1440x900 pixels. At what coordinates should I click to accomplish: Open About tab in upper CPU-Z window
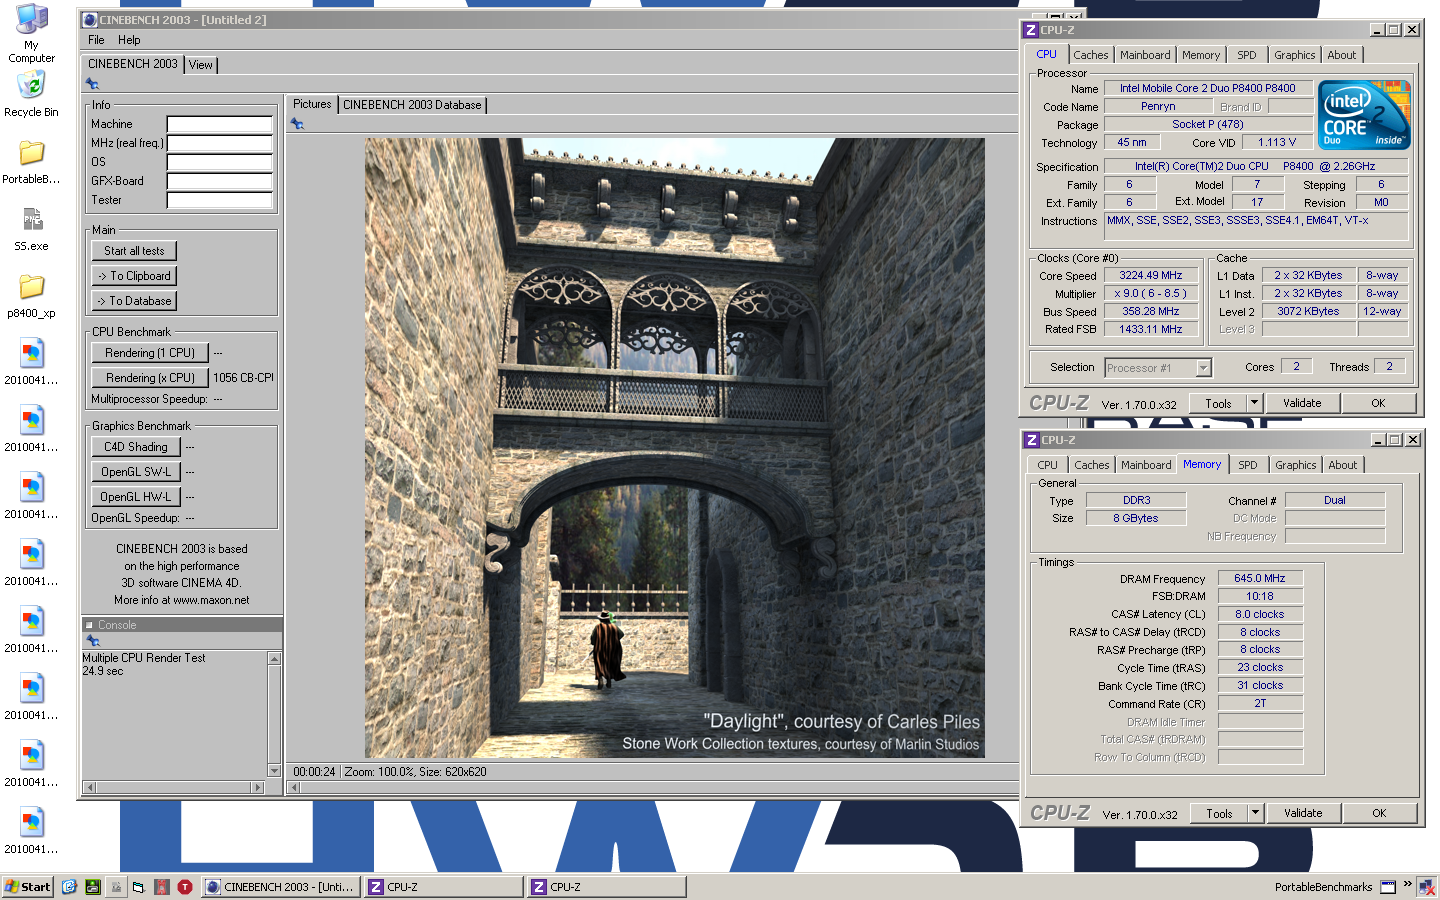1342,55
